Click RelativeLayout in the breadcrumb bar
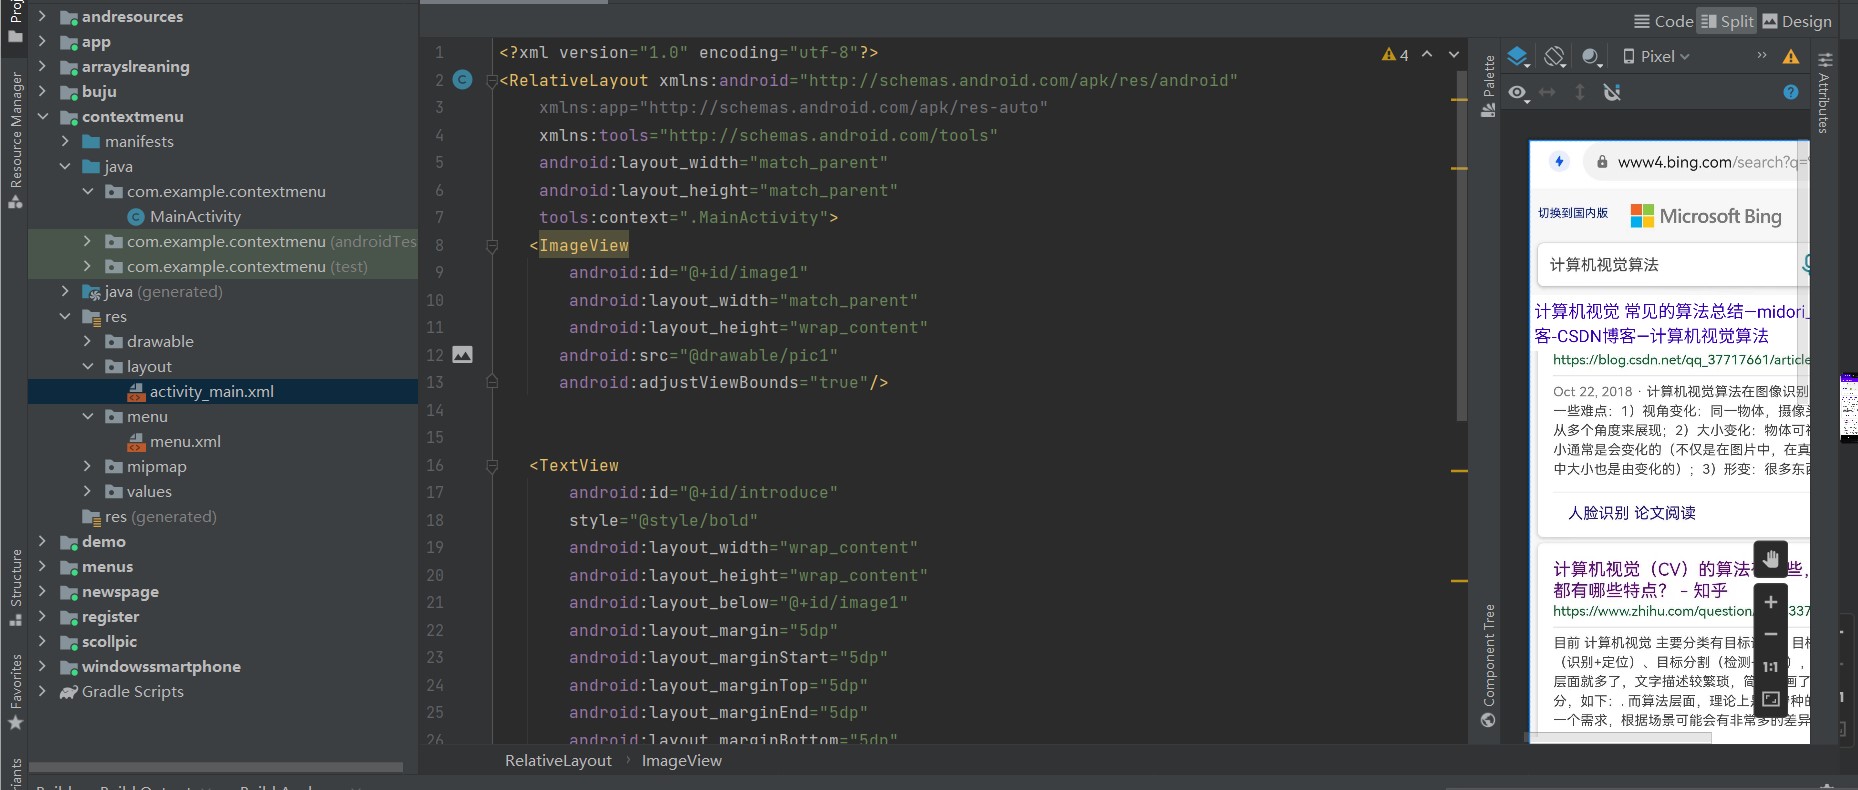 pos(558,760)
